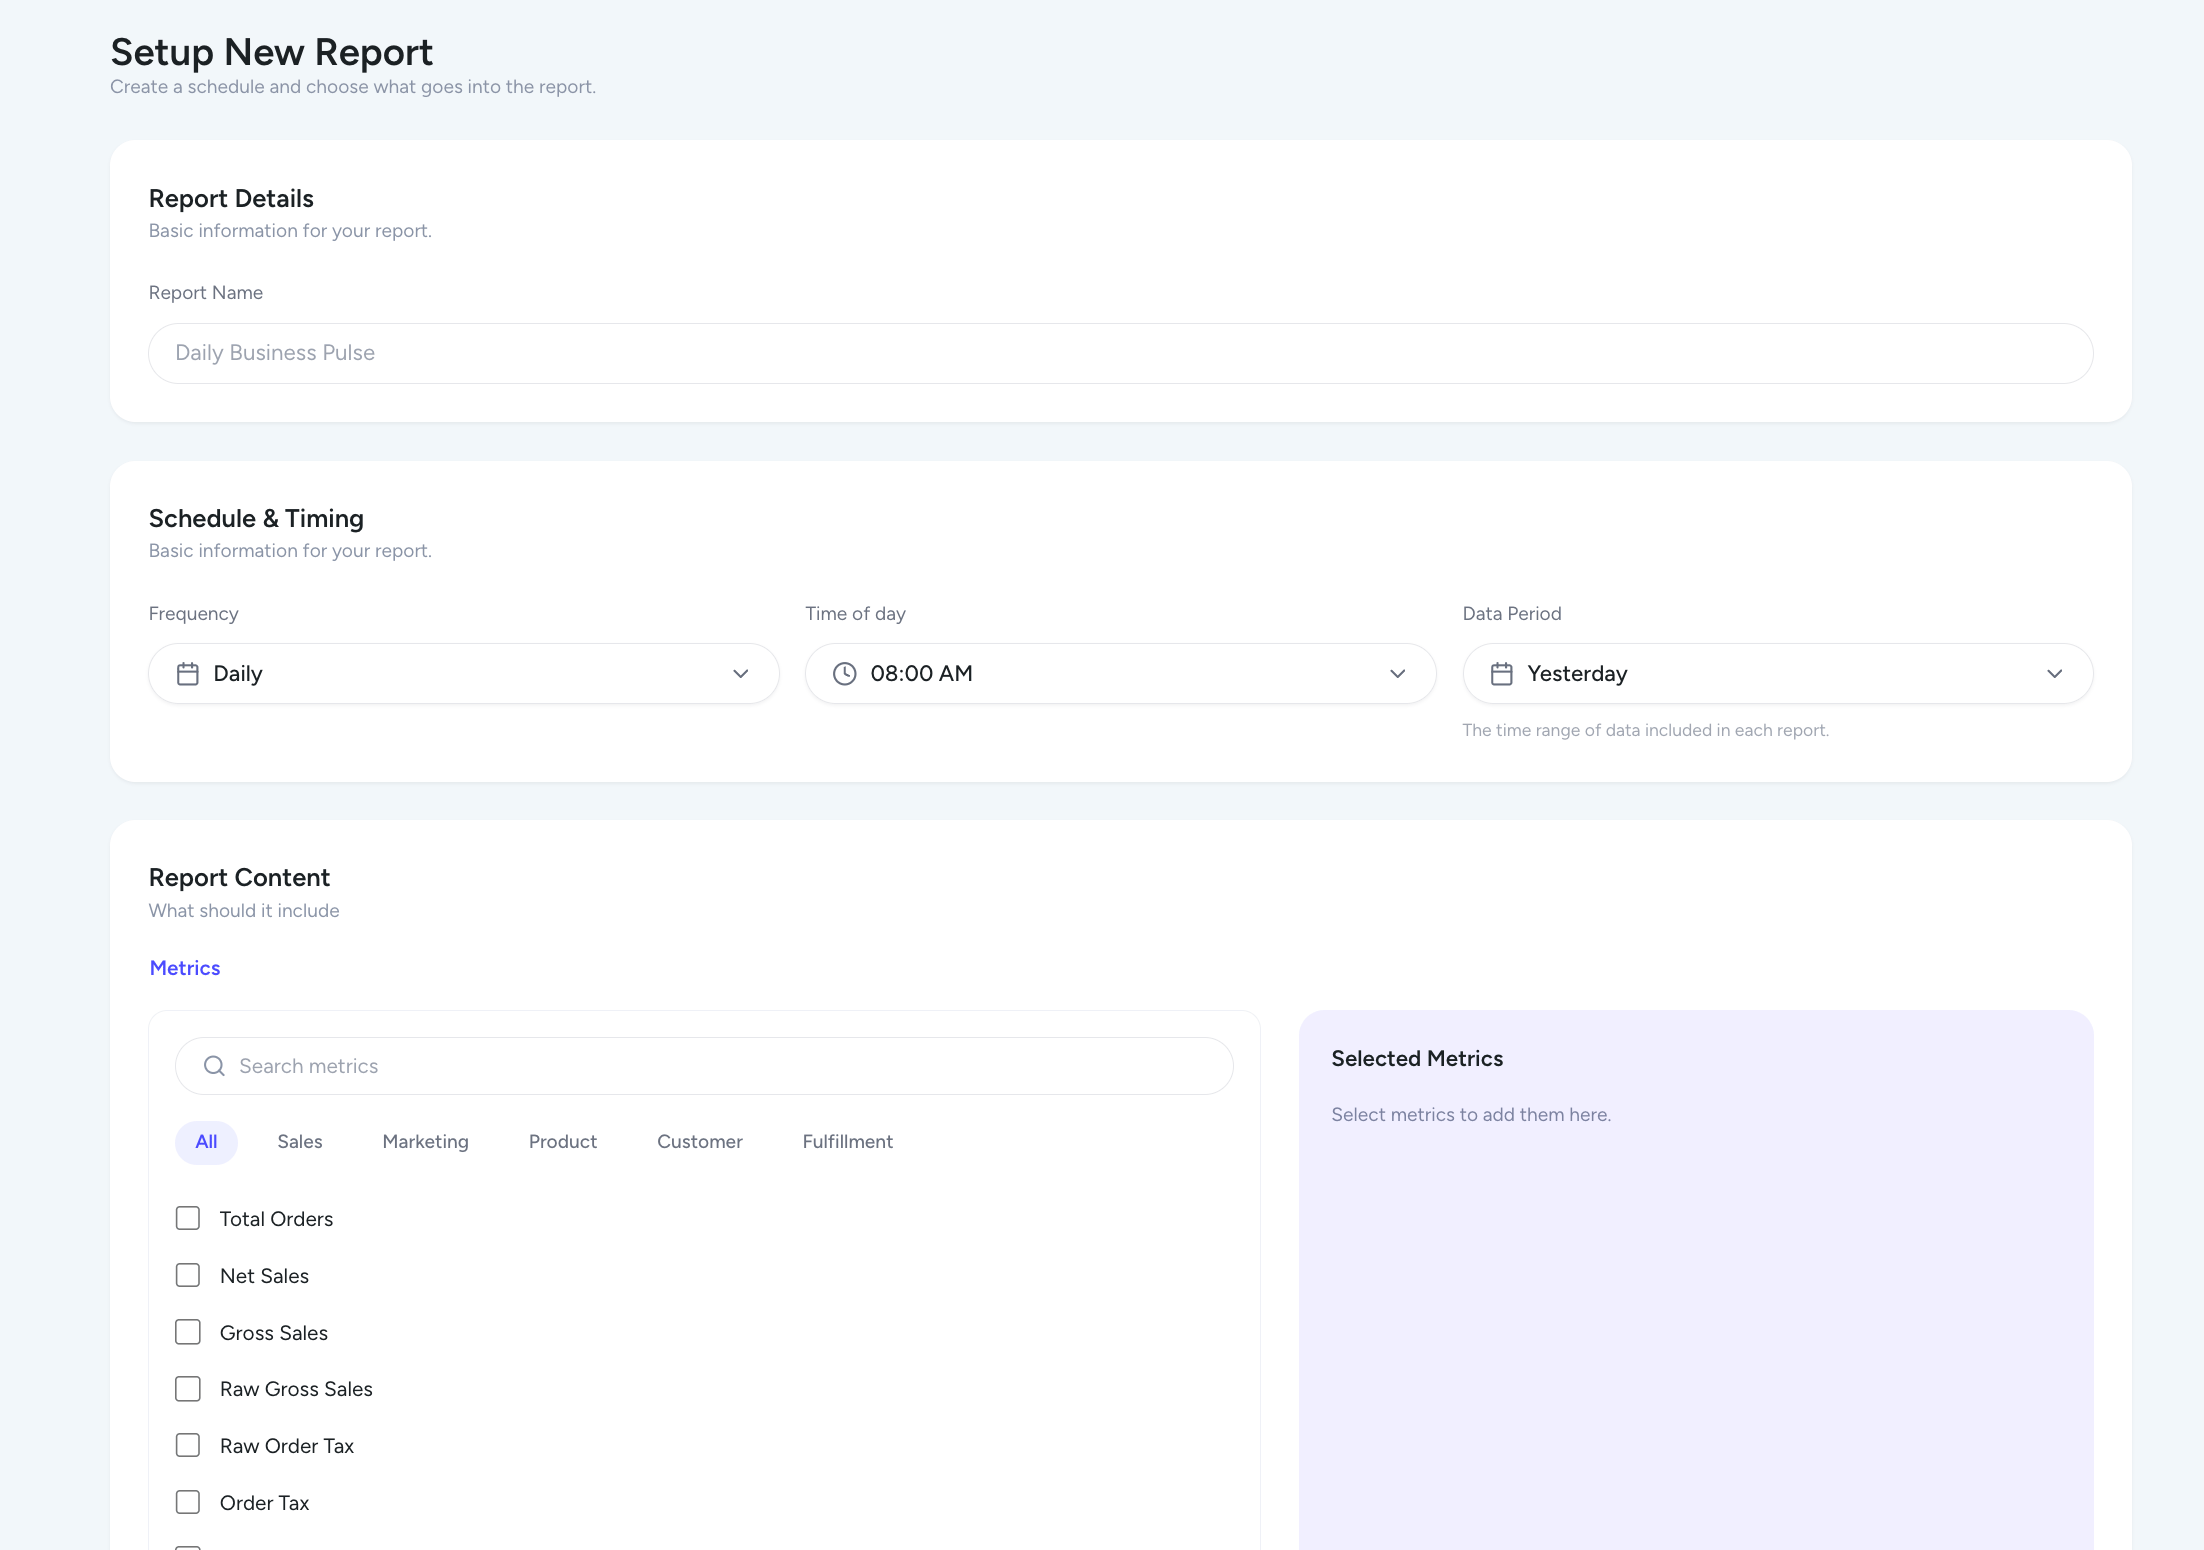
Task: Click the calendar icon beside Yesterday
Action: pyautogui.click(x=1501, y=674)
